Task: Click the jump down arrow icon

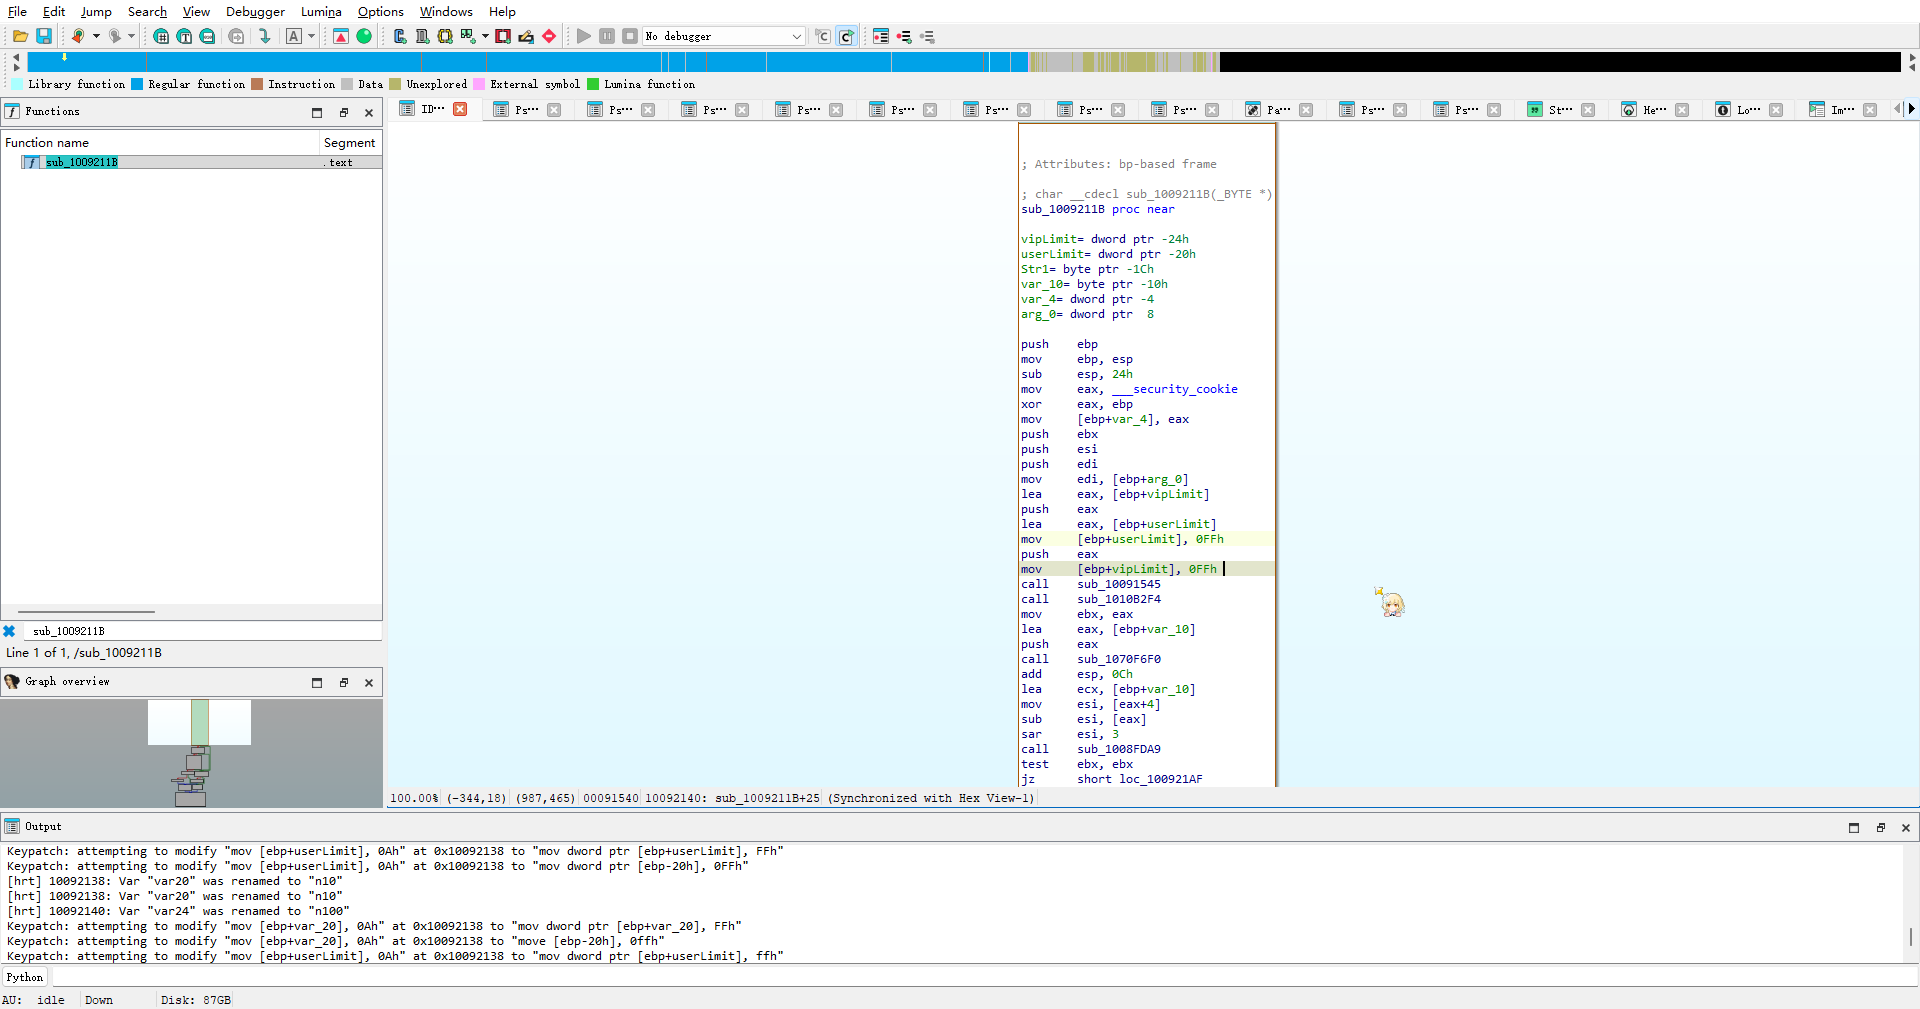Action: tap(264, 36)
